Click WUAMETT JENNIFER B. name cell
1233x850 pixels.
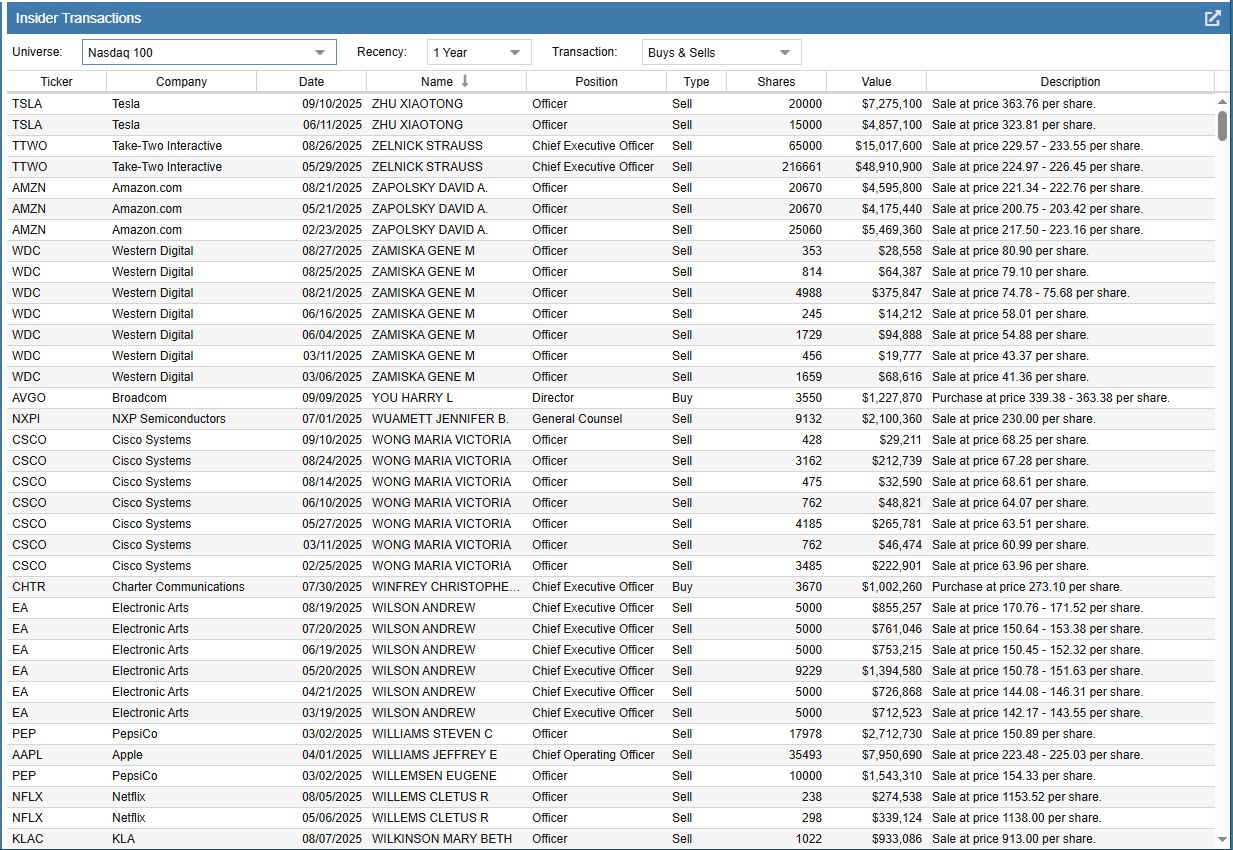coord(440,419)
